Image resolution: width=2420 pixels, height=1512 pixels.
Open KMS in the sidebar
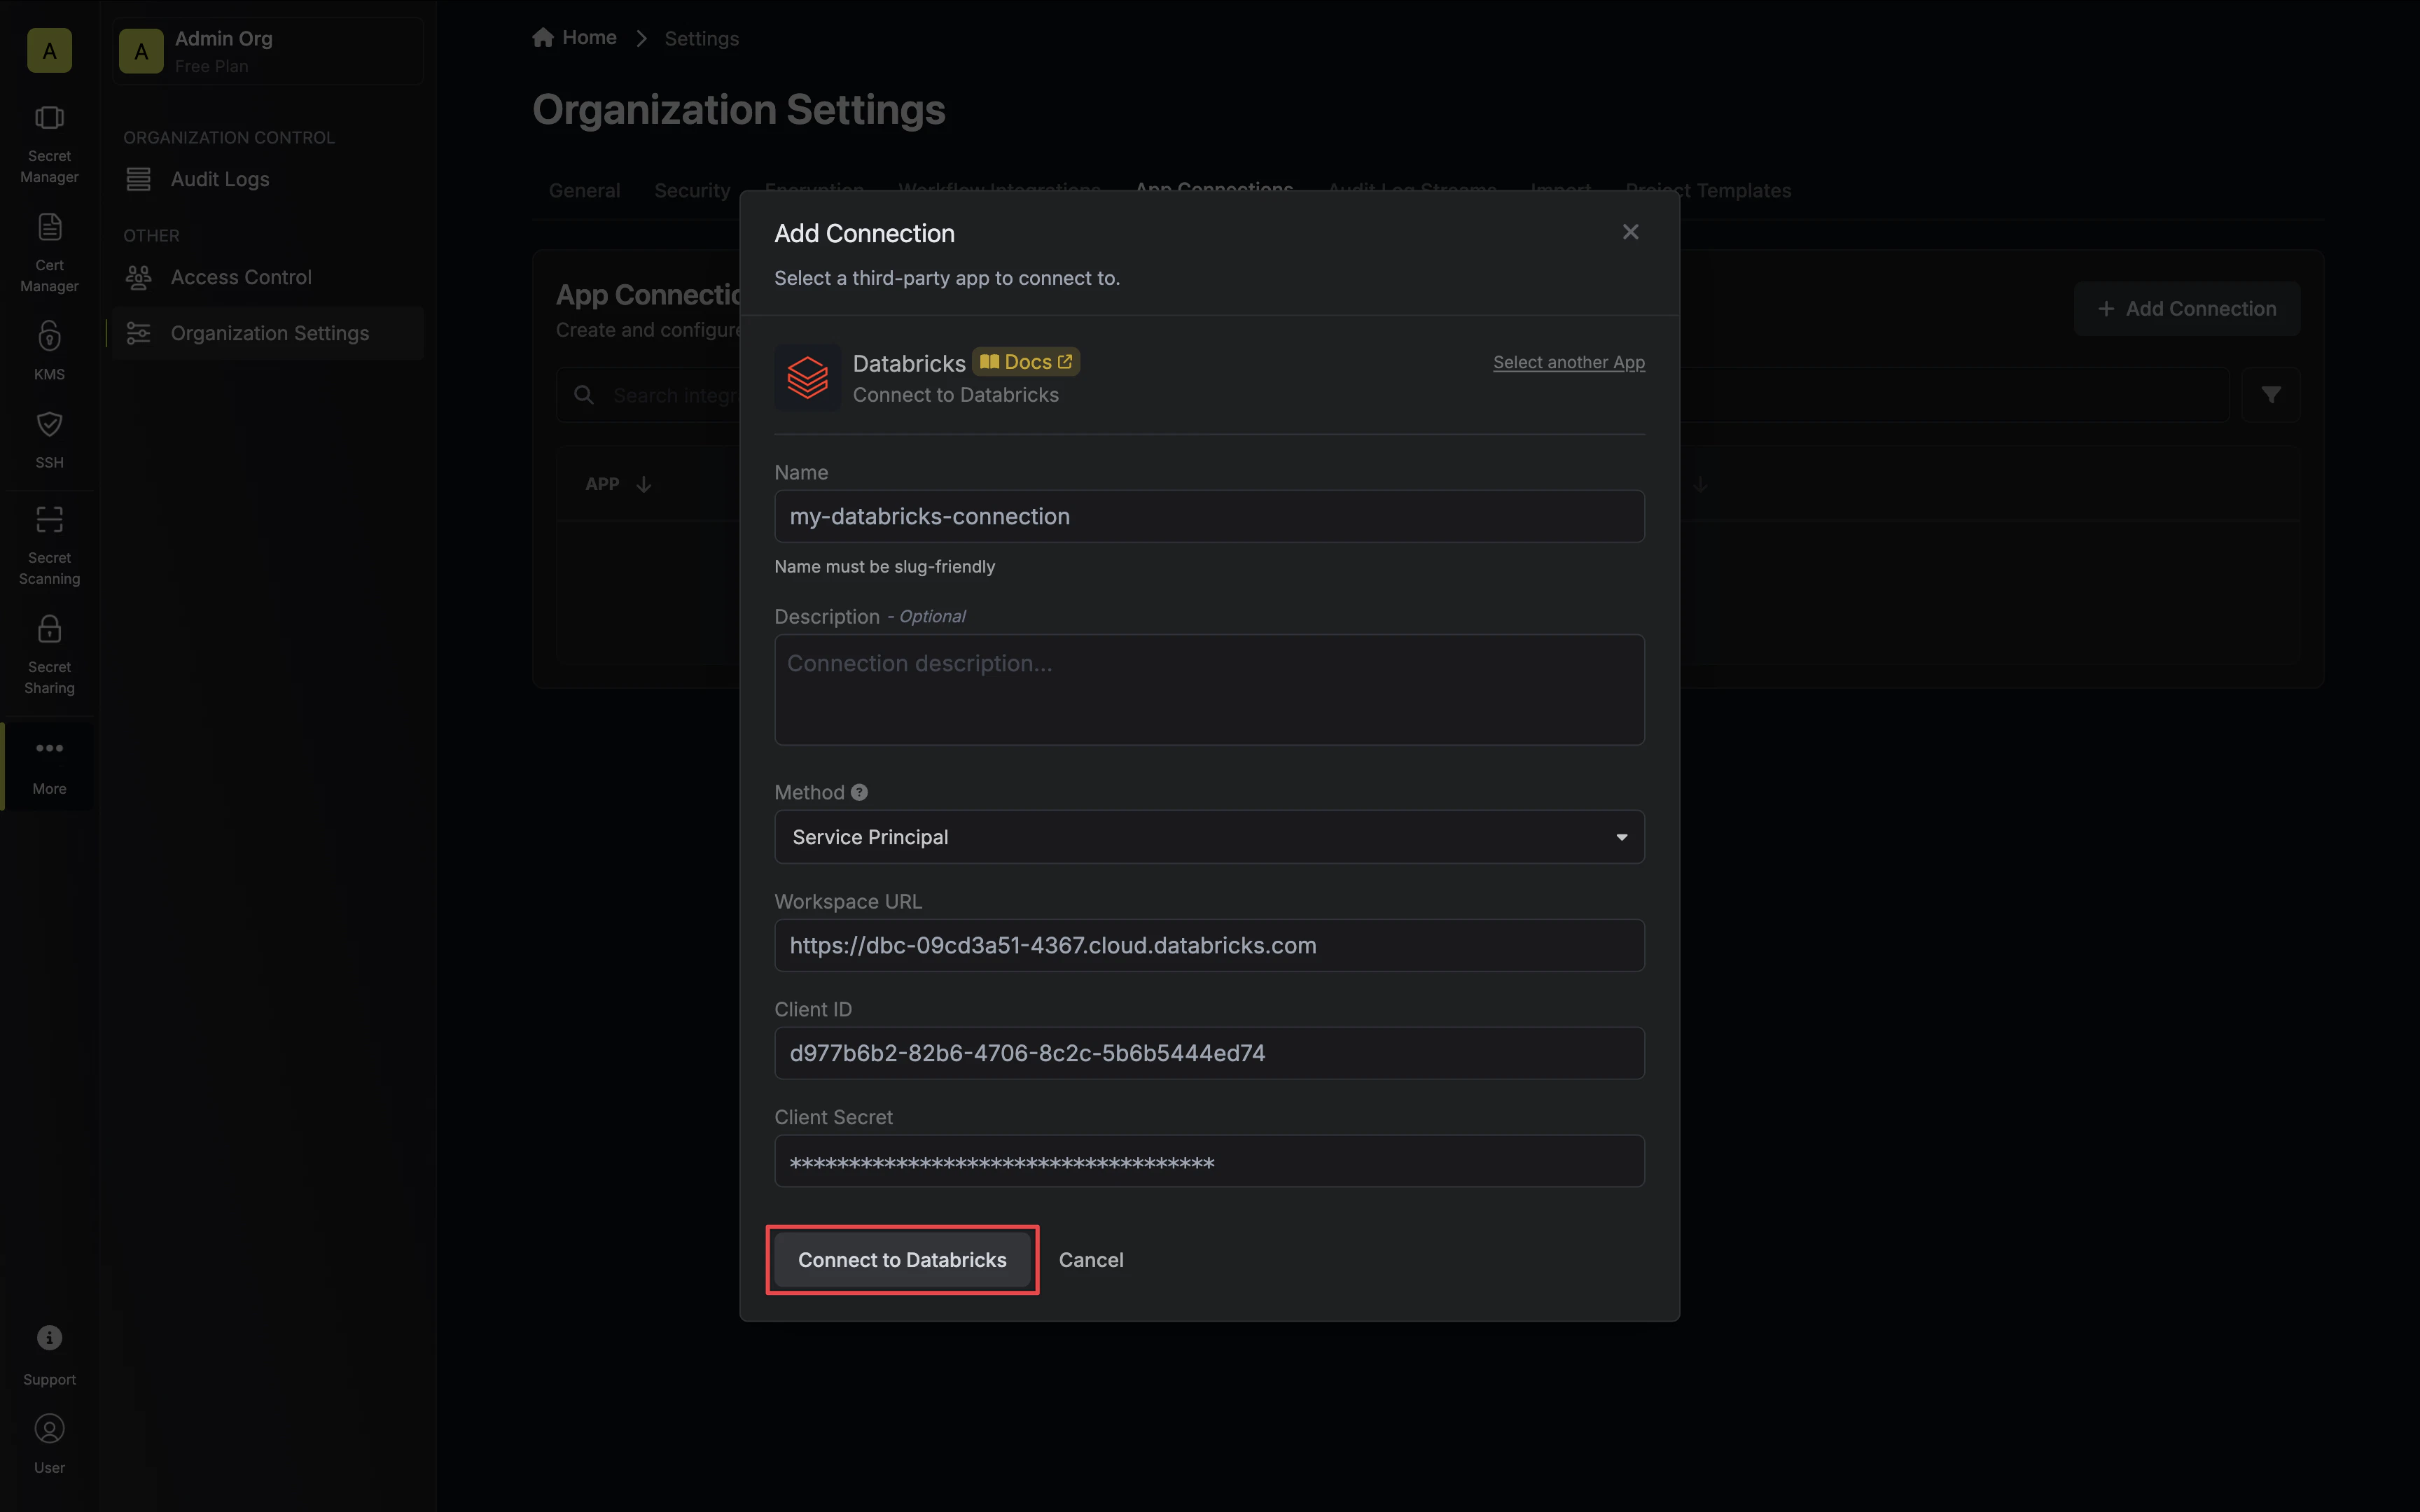[49, 350]
